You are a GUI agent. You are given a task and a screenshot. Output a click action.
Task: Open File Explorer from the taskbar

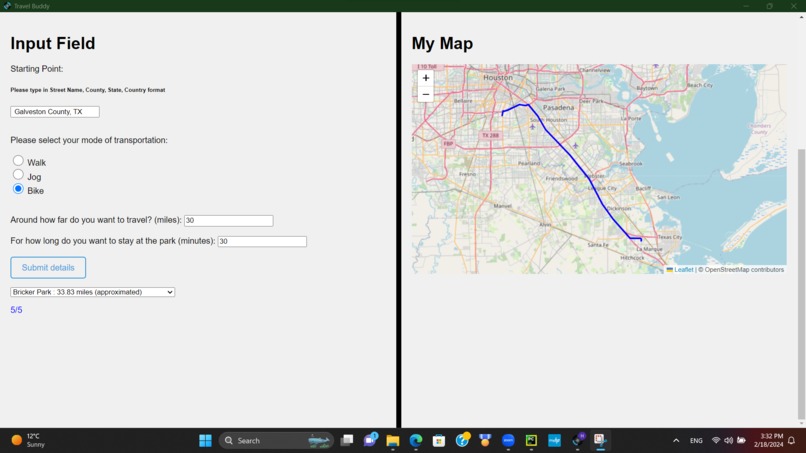coord(393,441)
